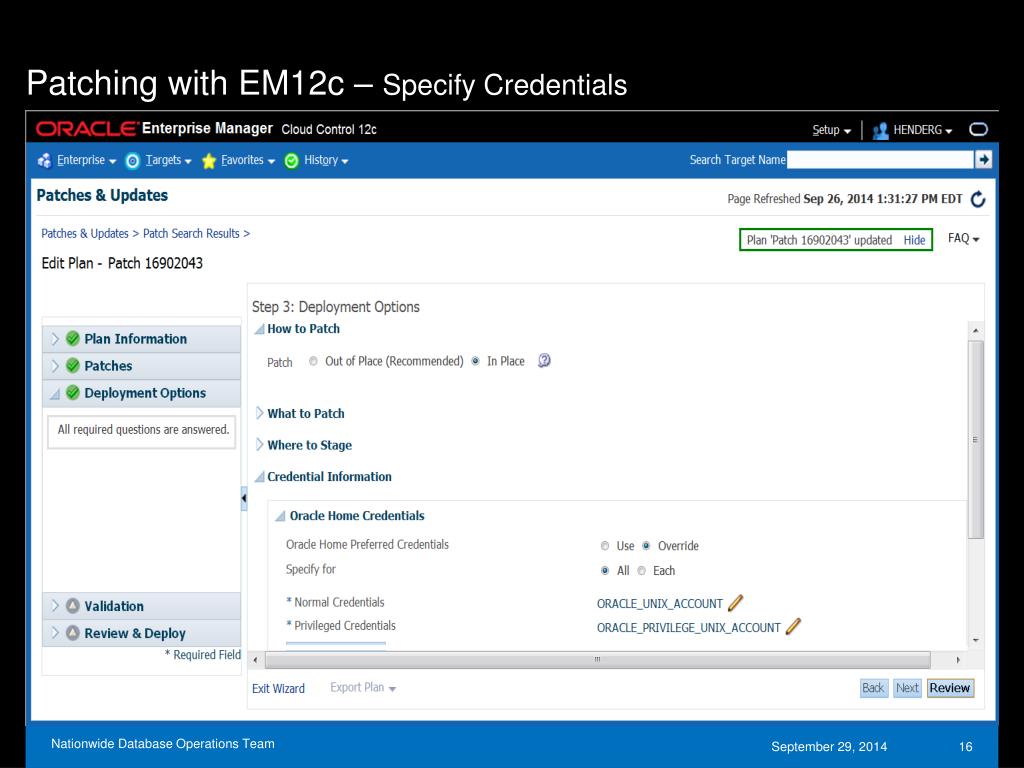This screenshot has width=1024, height=768.
Task: Click 'All required questions are answered.' text
Action: click(143, 430)
